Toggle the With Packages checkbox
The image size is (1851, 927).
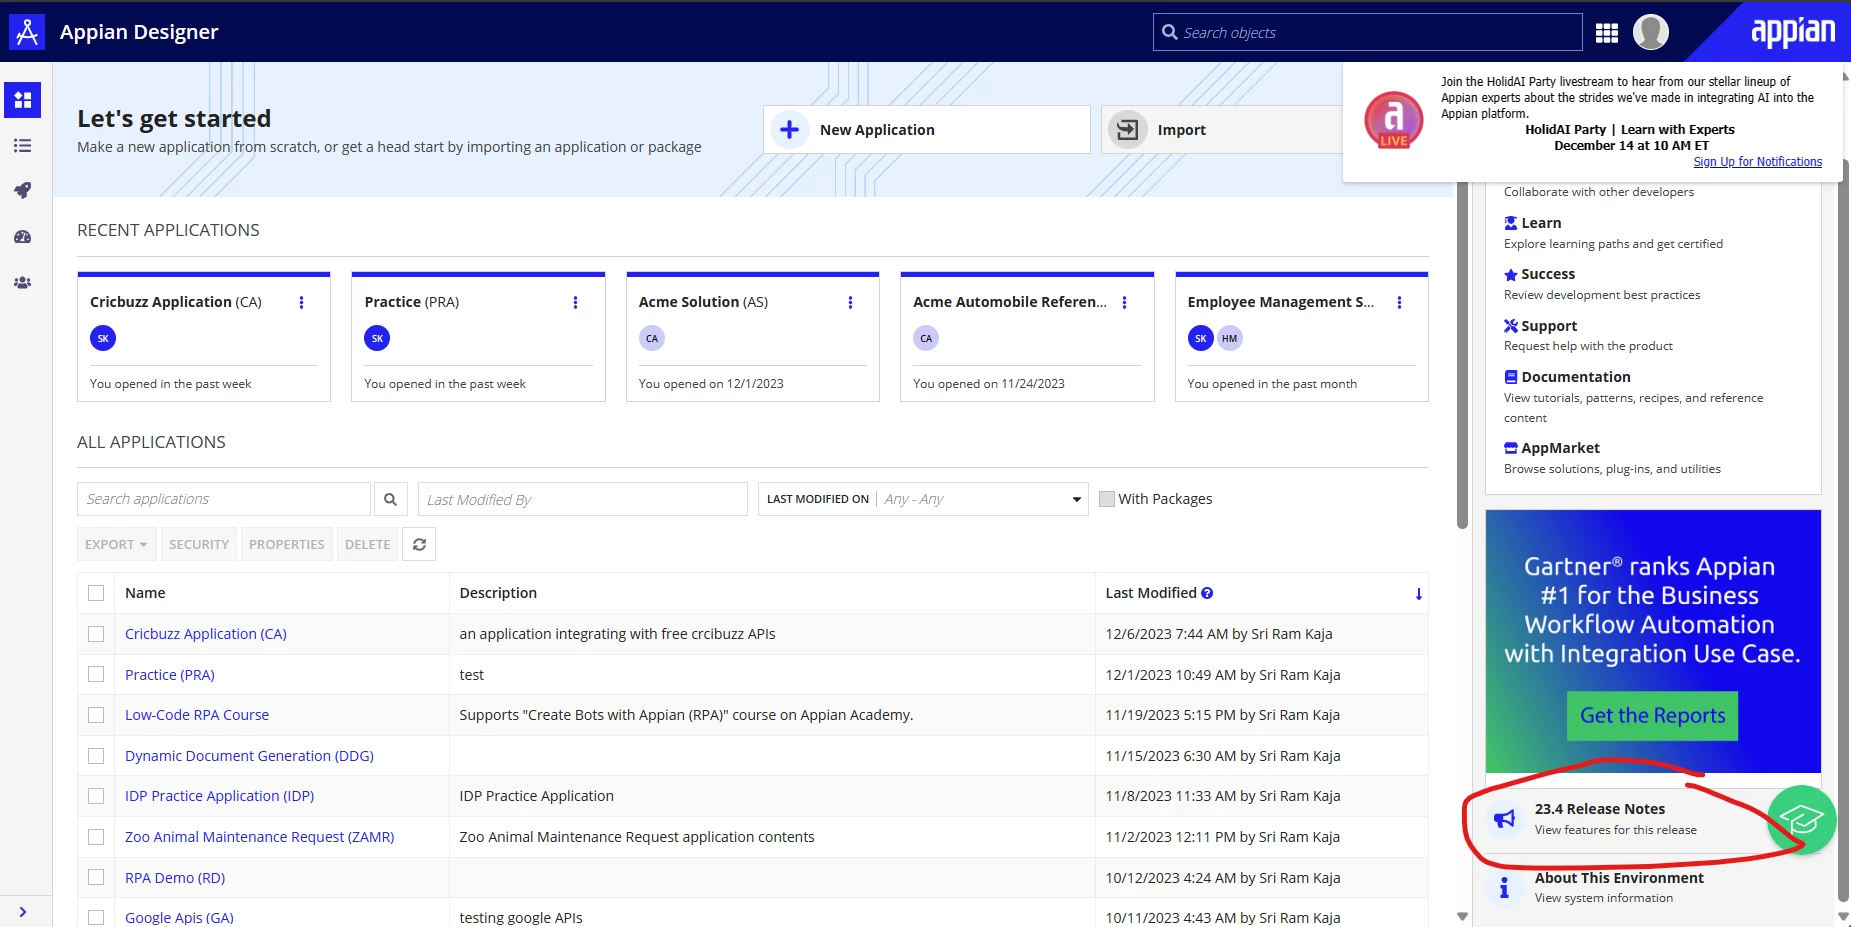click(x=1107, y=499)
